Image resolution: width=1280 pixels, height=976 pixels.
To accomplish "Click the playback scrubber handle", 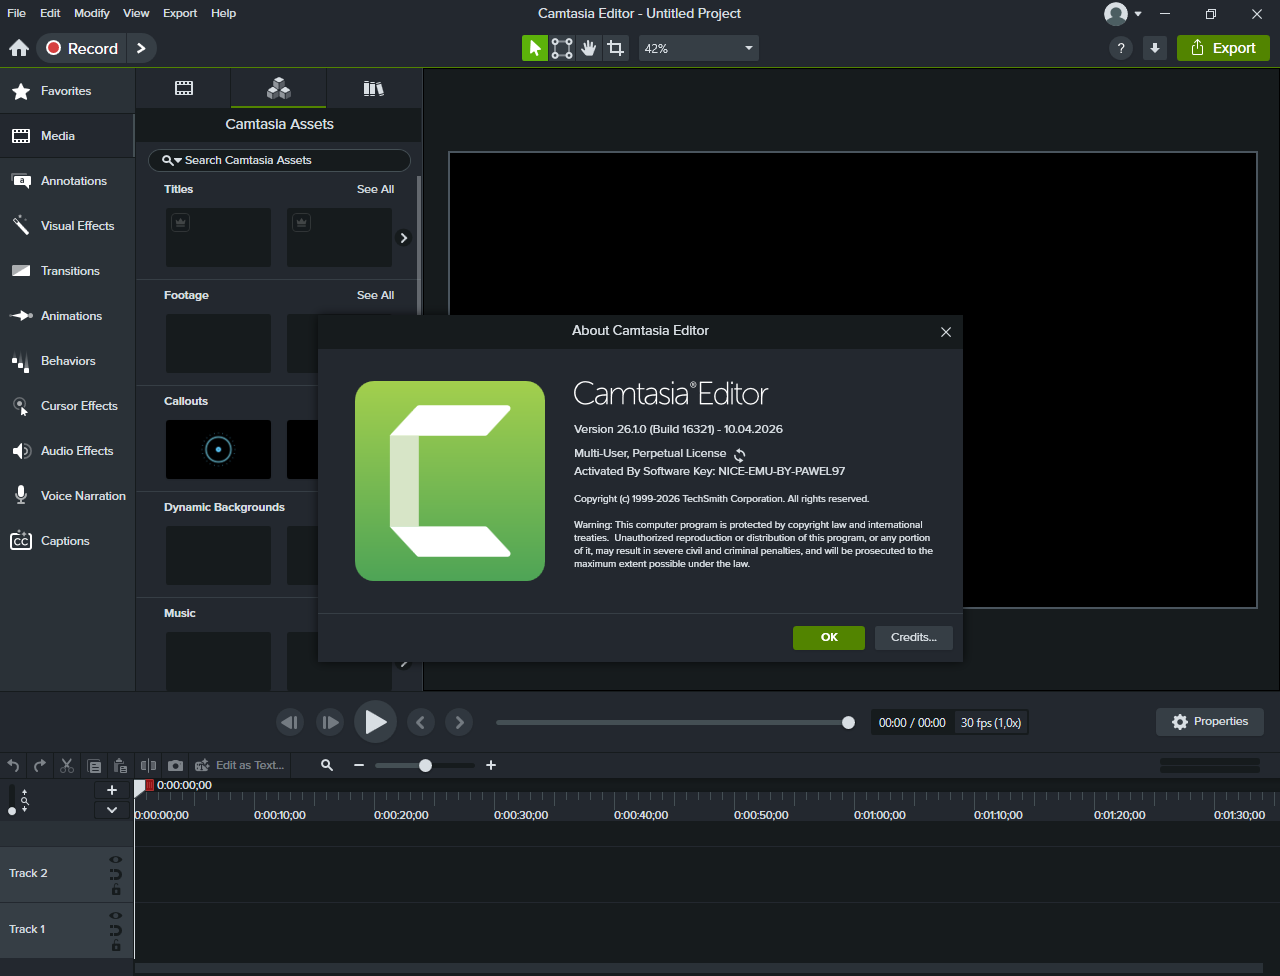I will [848, 722].
